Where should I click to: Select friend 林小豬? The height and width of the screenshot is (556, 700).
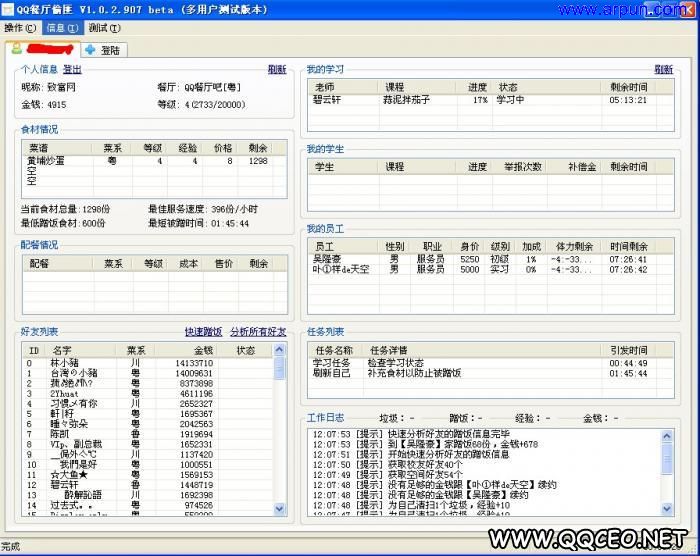click(147, 363)
